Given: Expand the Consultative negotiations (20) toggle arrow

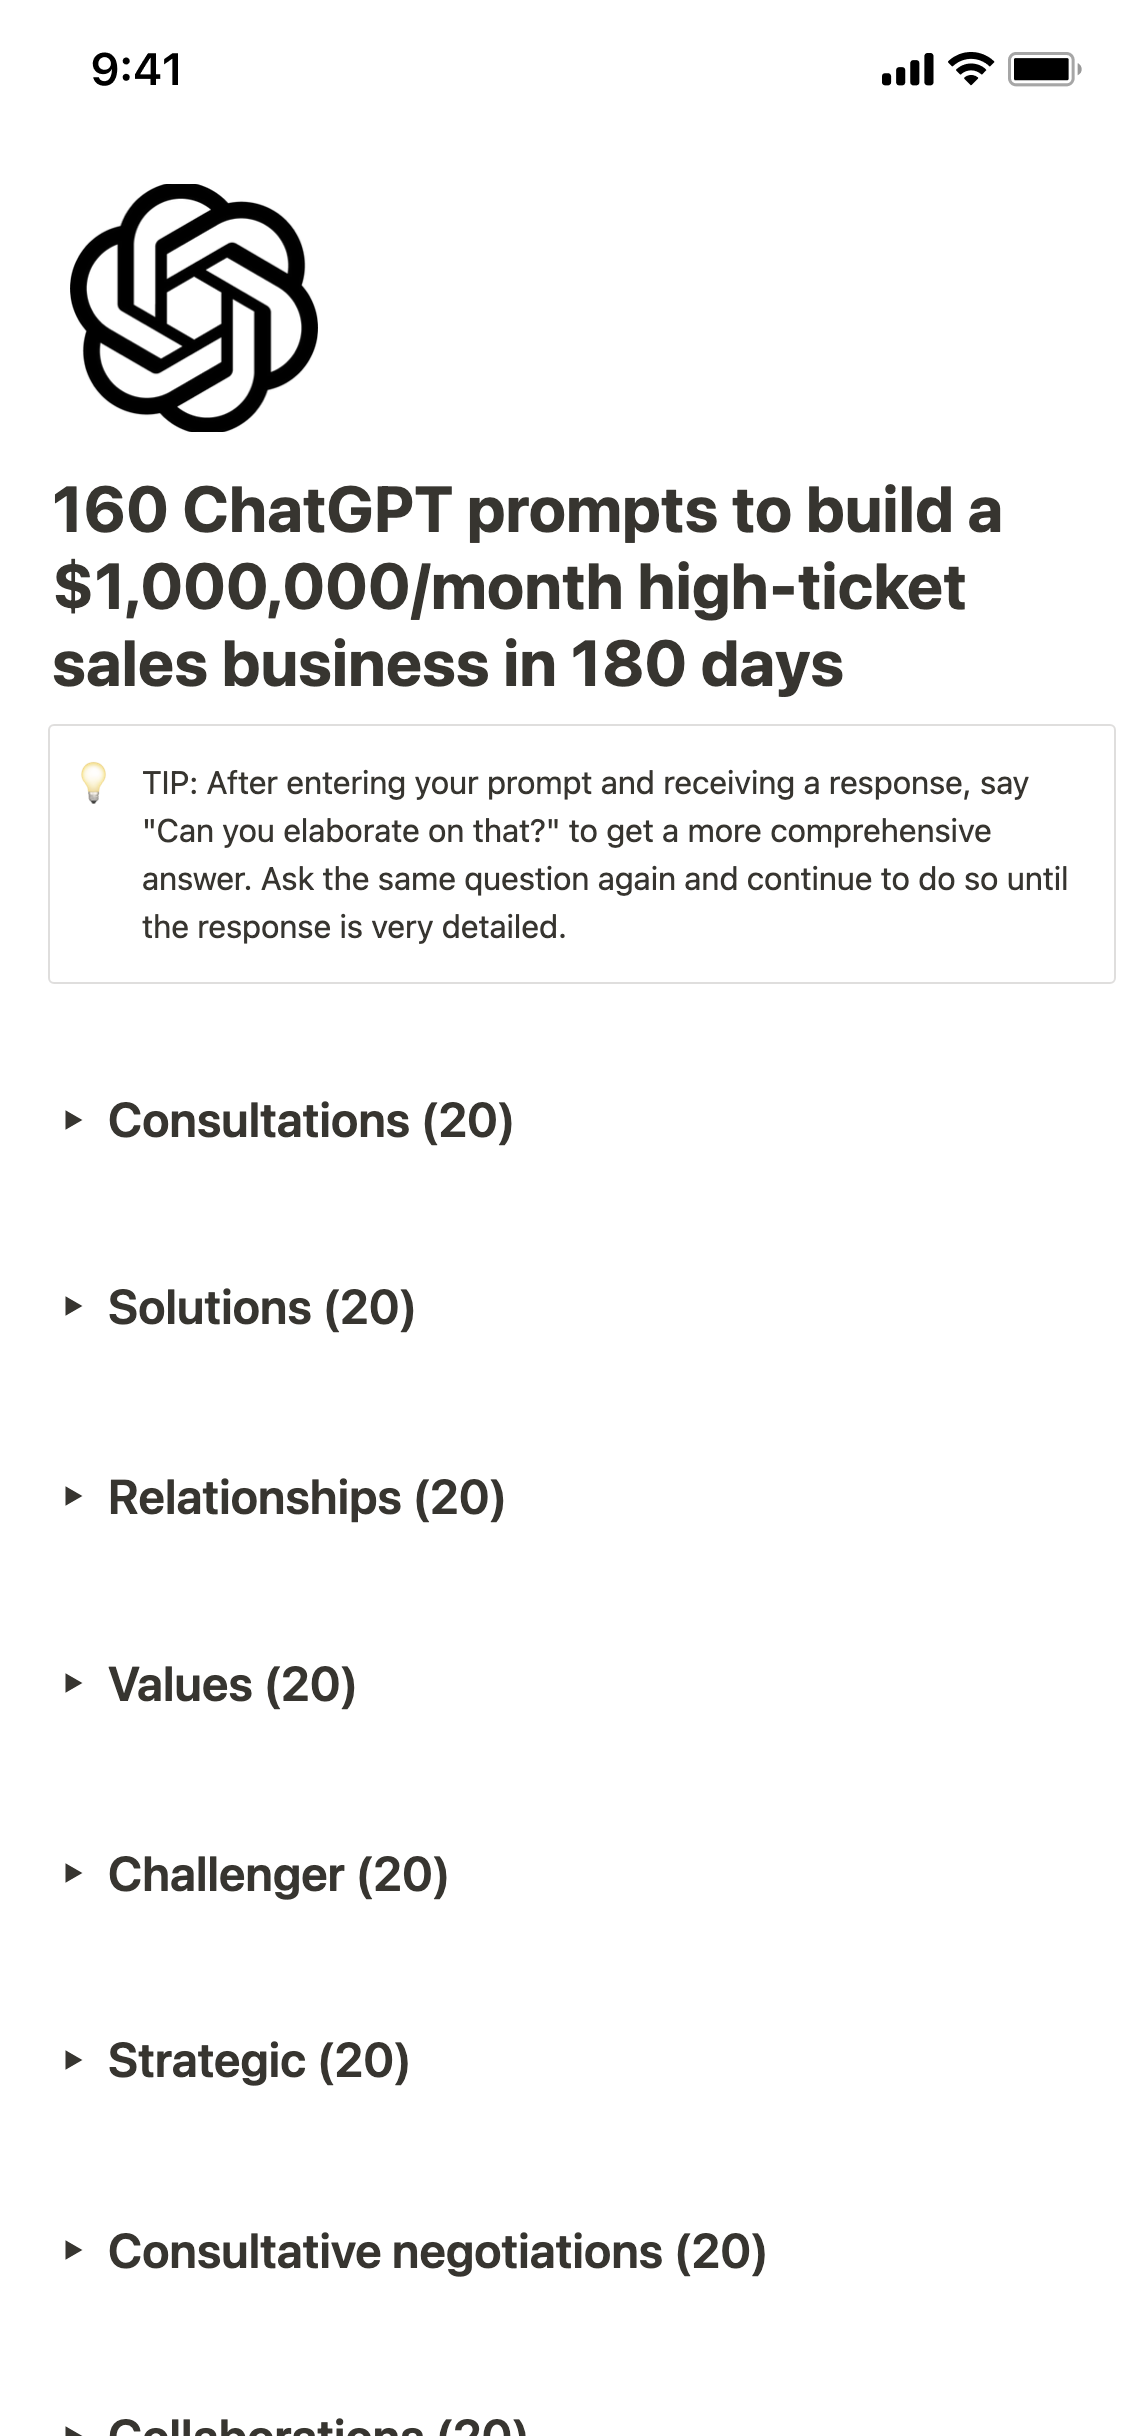Looking at the screenshot, I should tap(72, 2251).
